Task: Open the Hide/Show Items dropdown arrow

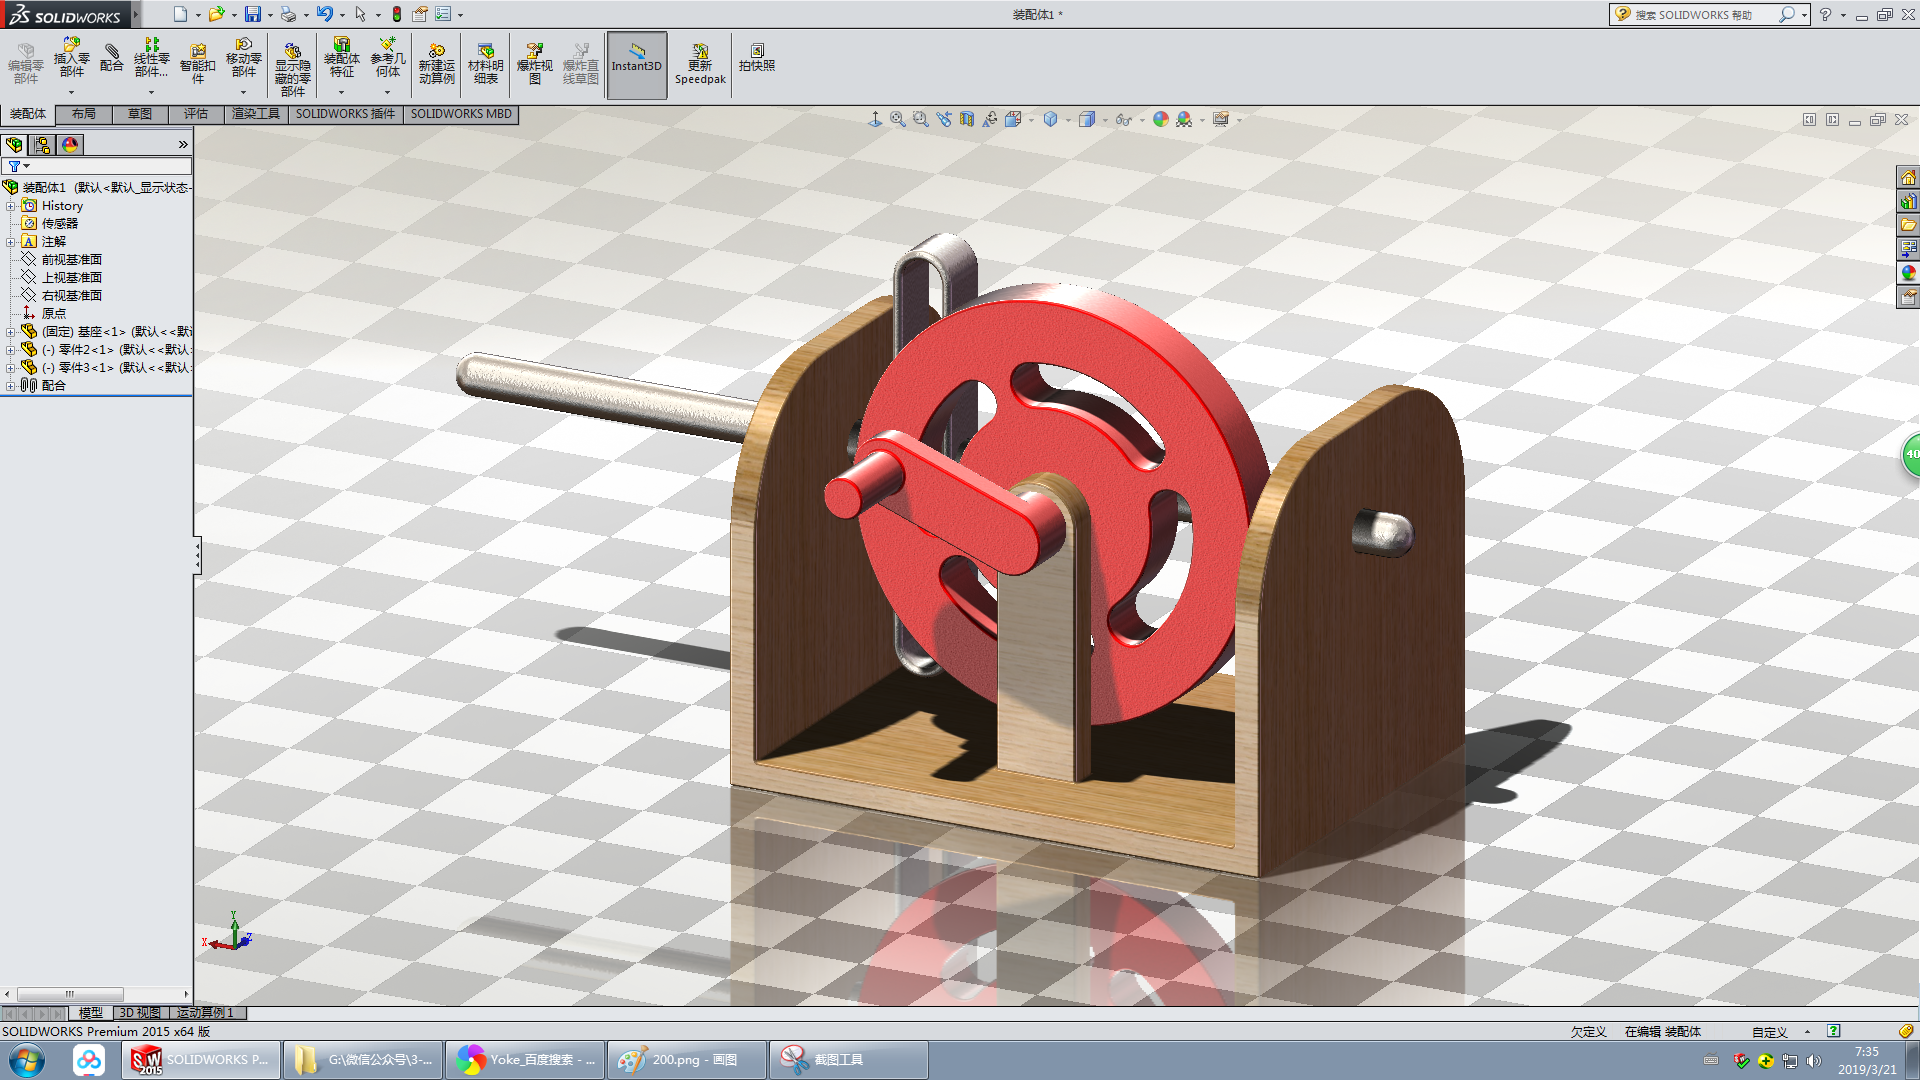Action: pos(1142,121)
